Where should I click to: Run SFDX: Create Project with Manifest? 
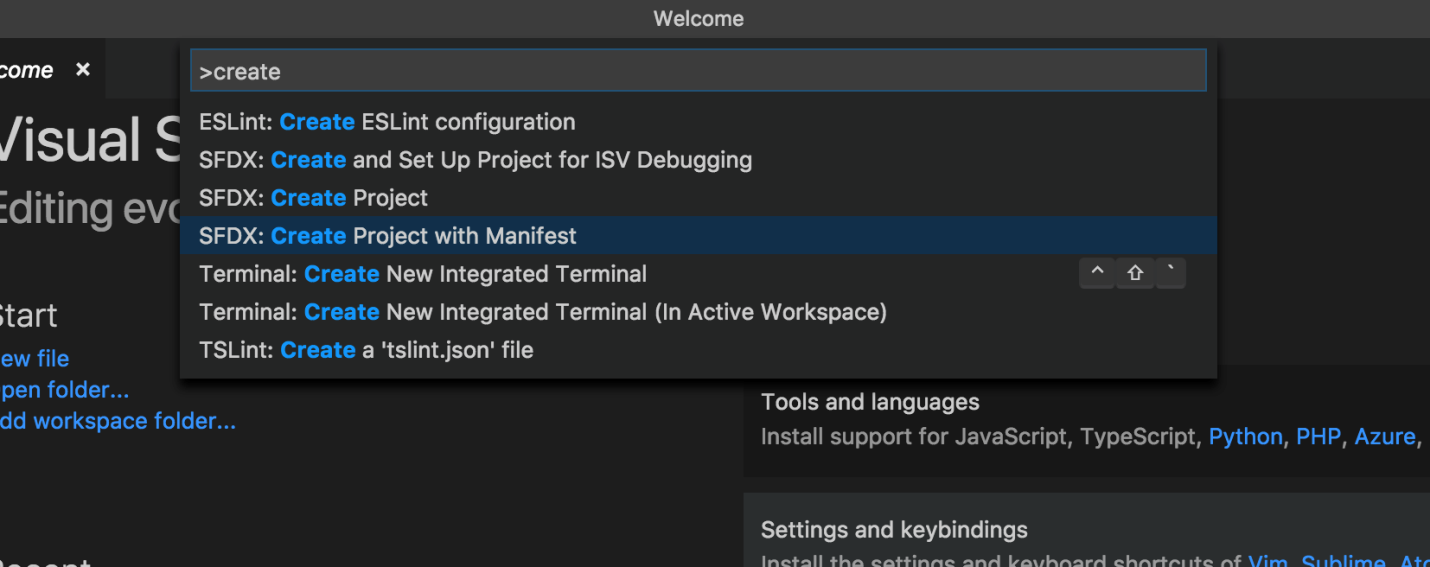[x=388, y=236]
